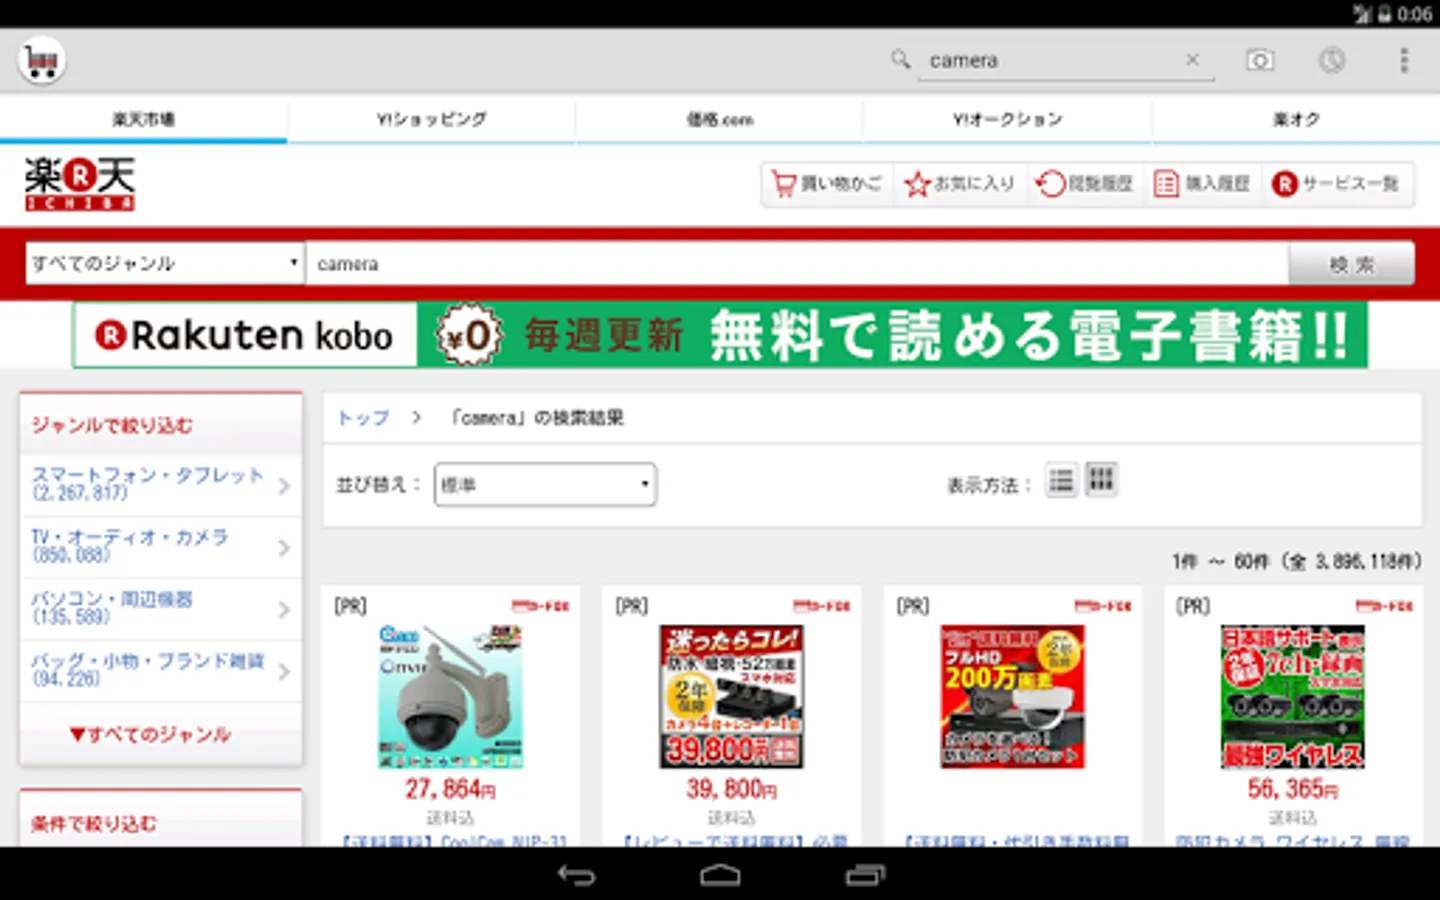Switch to grid view display

[x=1101, y=481]
